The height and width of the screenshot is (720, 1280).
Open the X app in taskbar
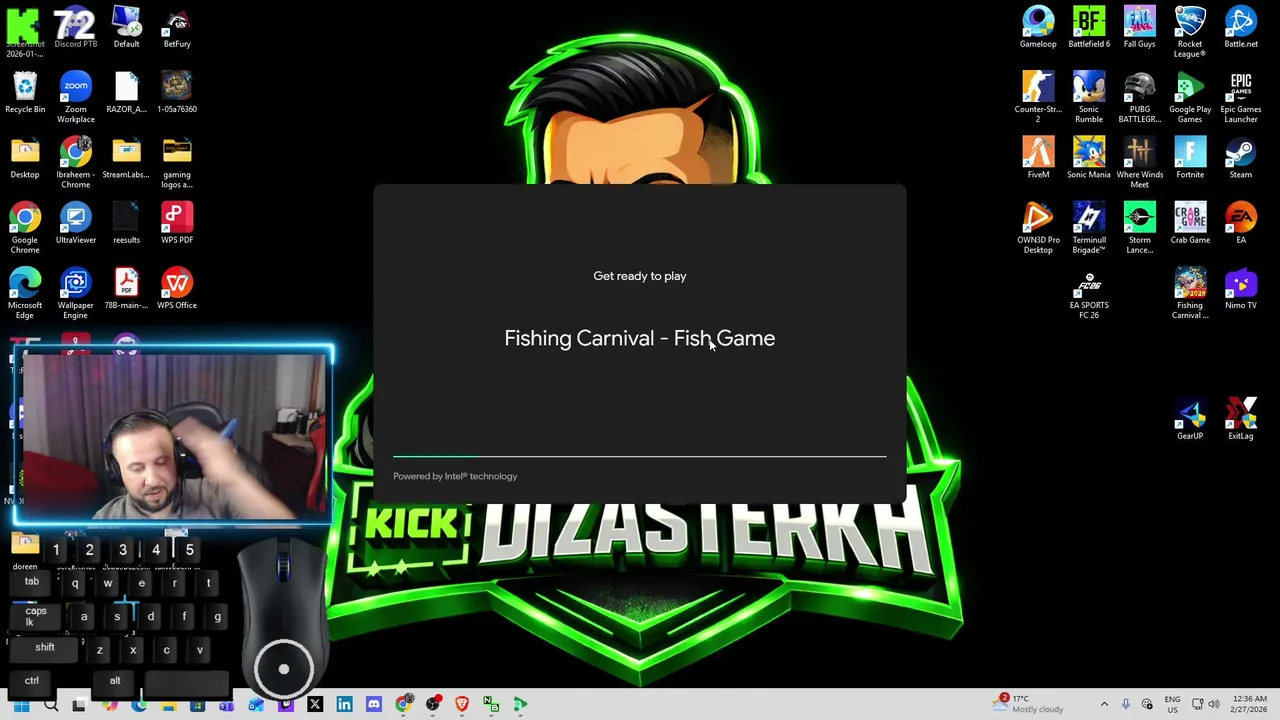(315, 704)
